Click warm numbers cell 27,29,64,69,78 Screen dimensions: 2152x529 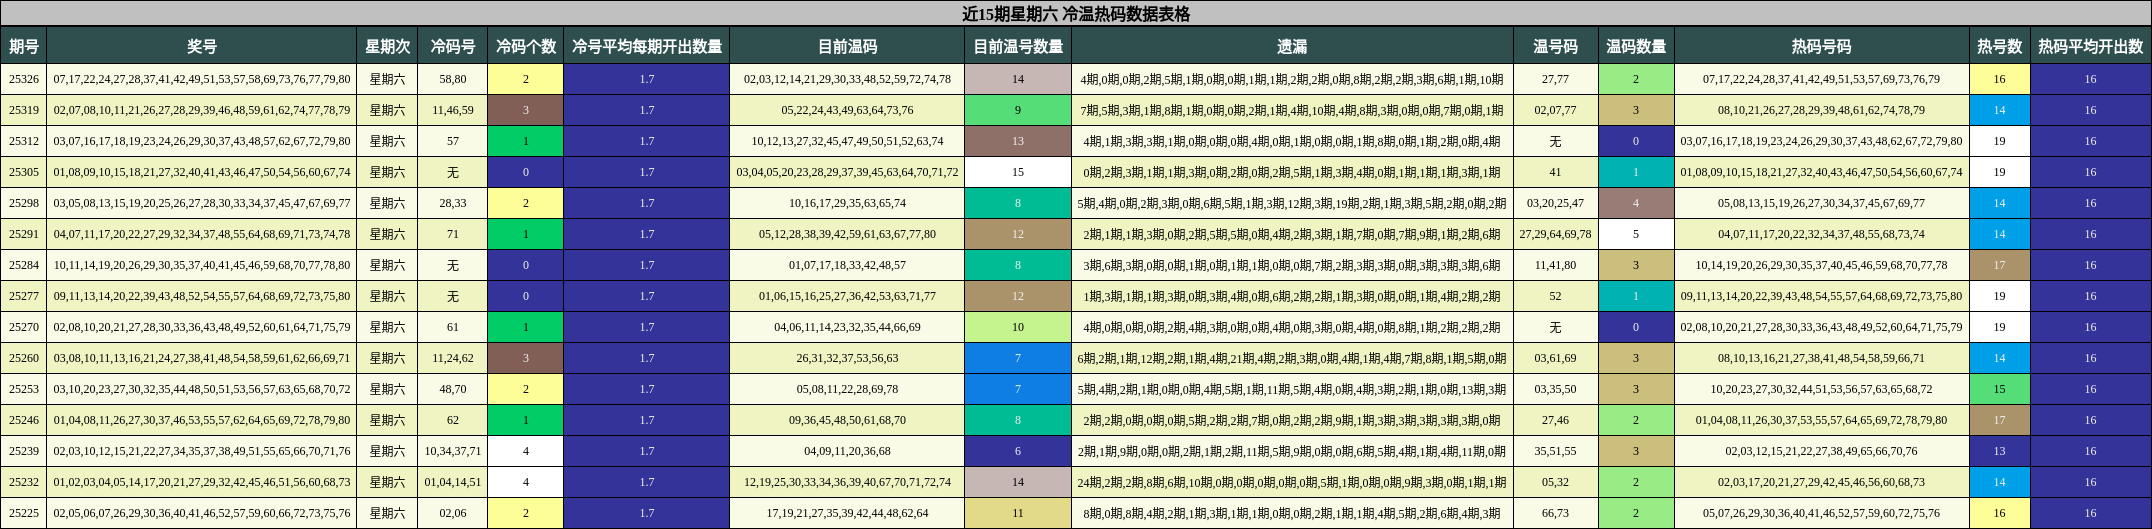[1555, 234]
